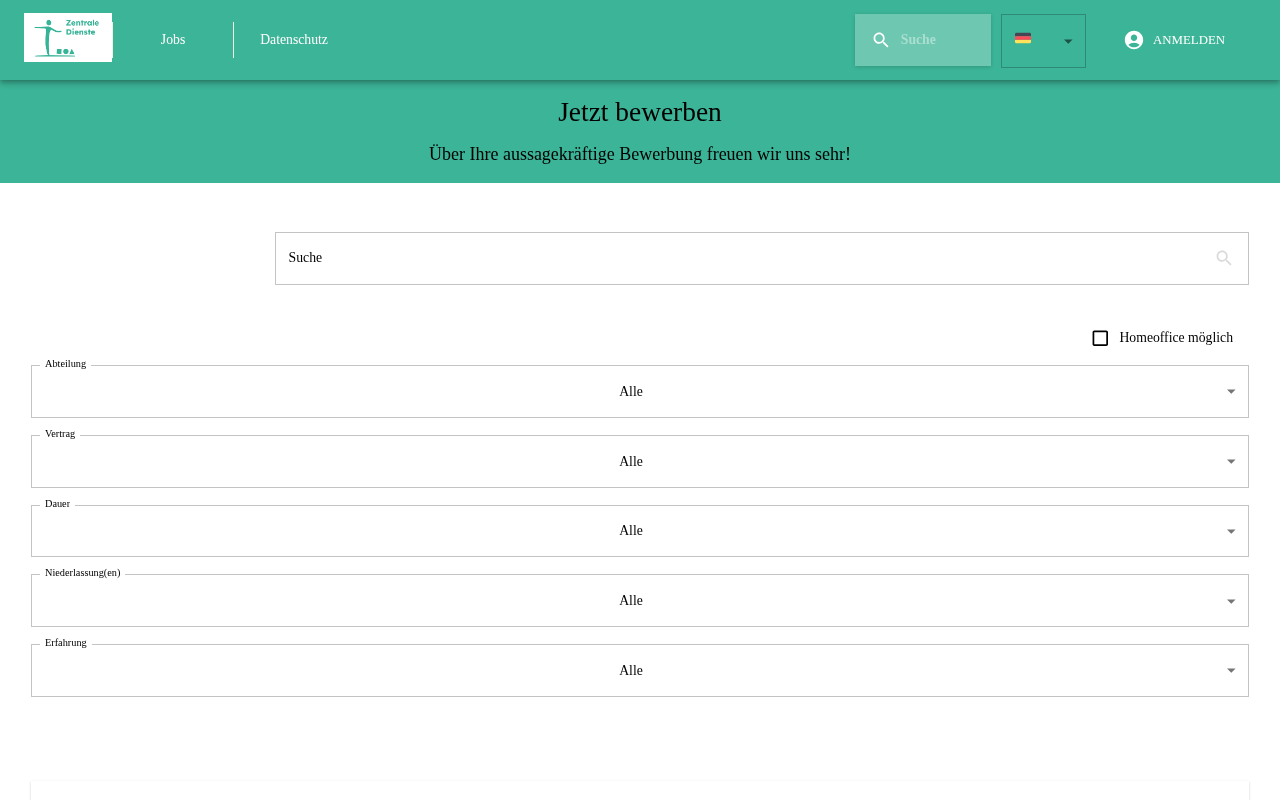Click the header search magnifier icon
This screenshot has width=1280, height=800.
coord(881,40)
